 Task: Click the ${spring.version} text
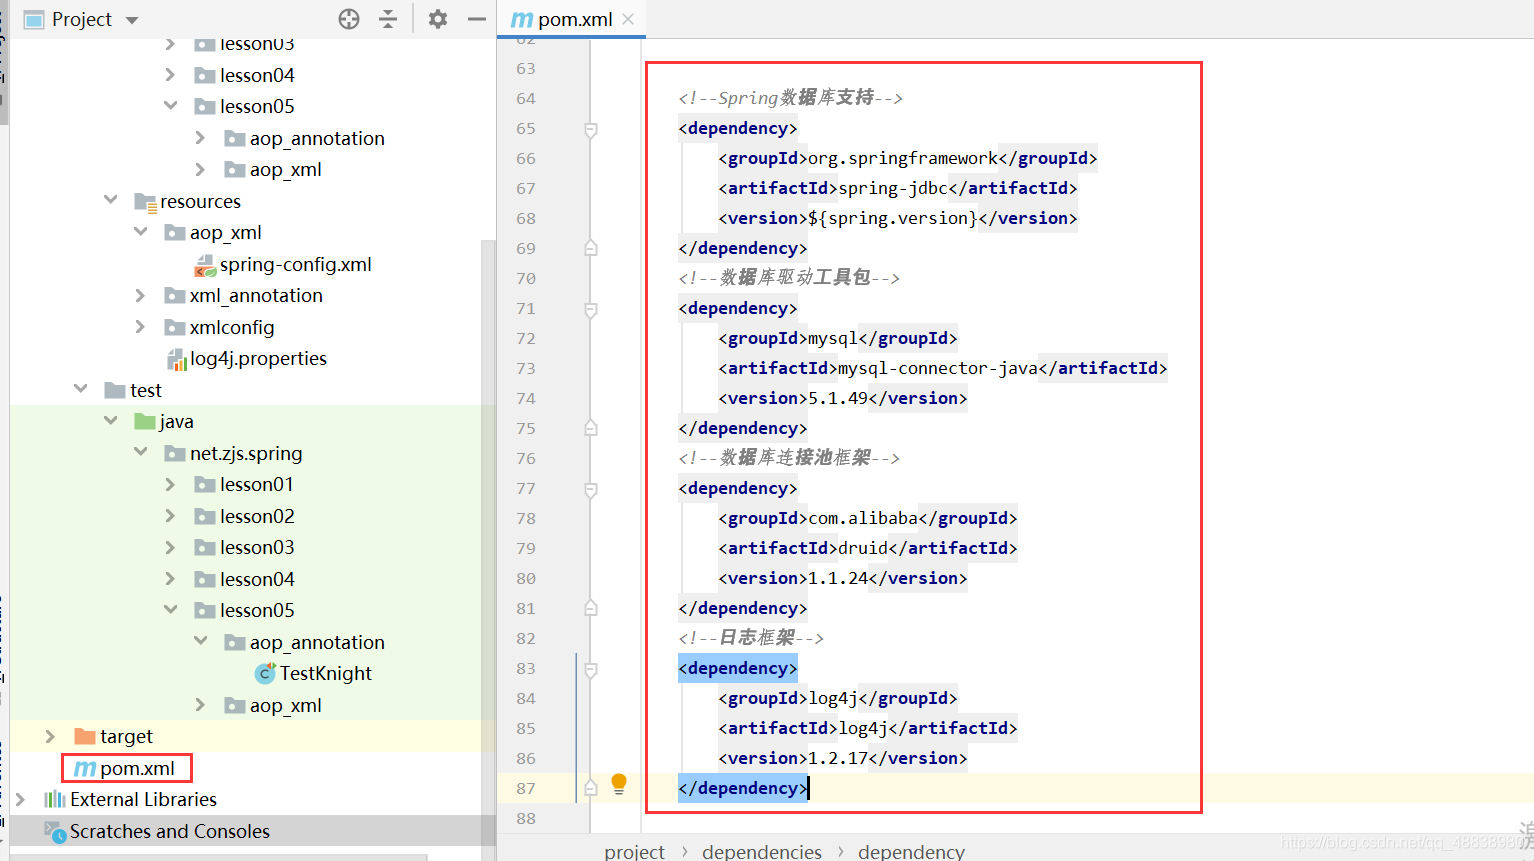pyautogui.click(x=893, y=218)
